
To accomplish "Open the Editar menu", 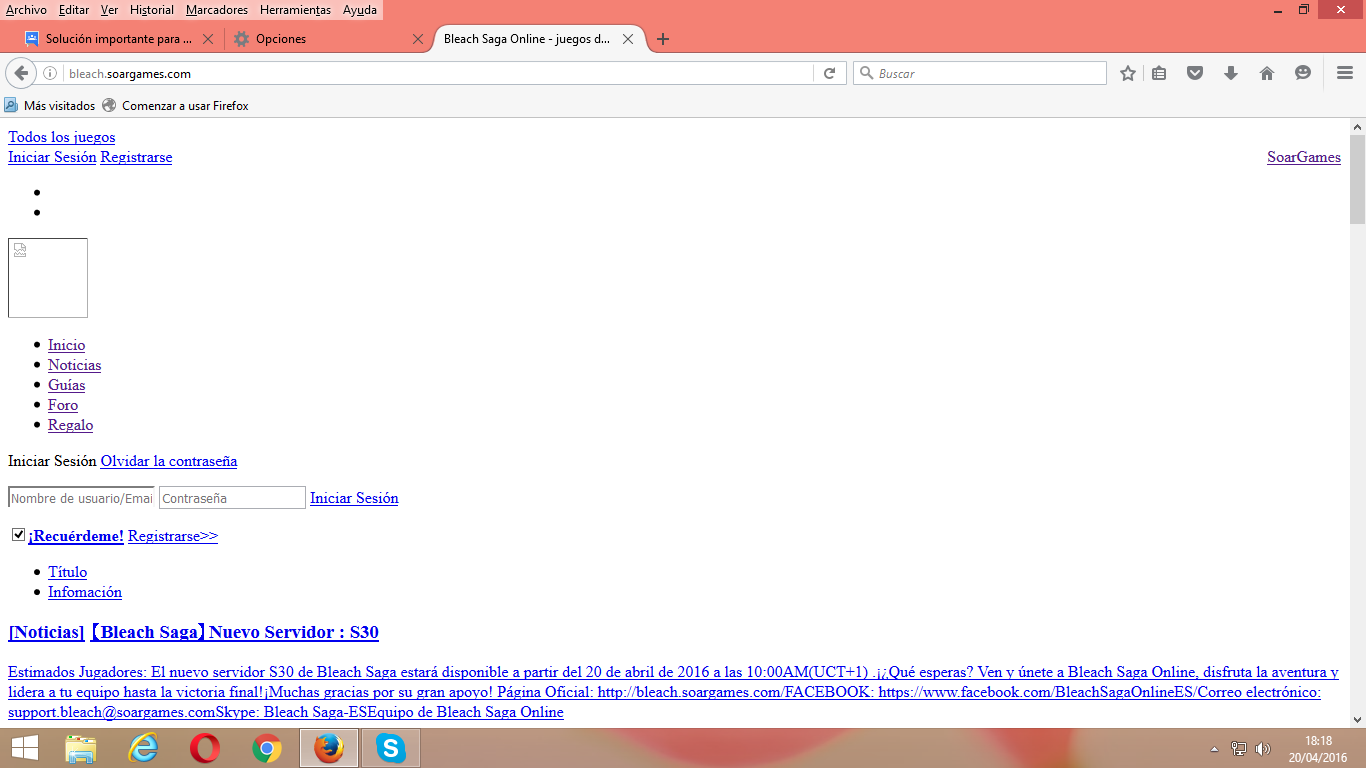I will point(74,10).
